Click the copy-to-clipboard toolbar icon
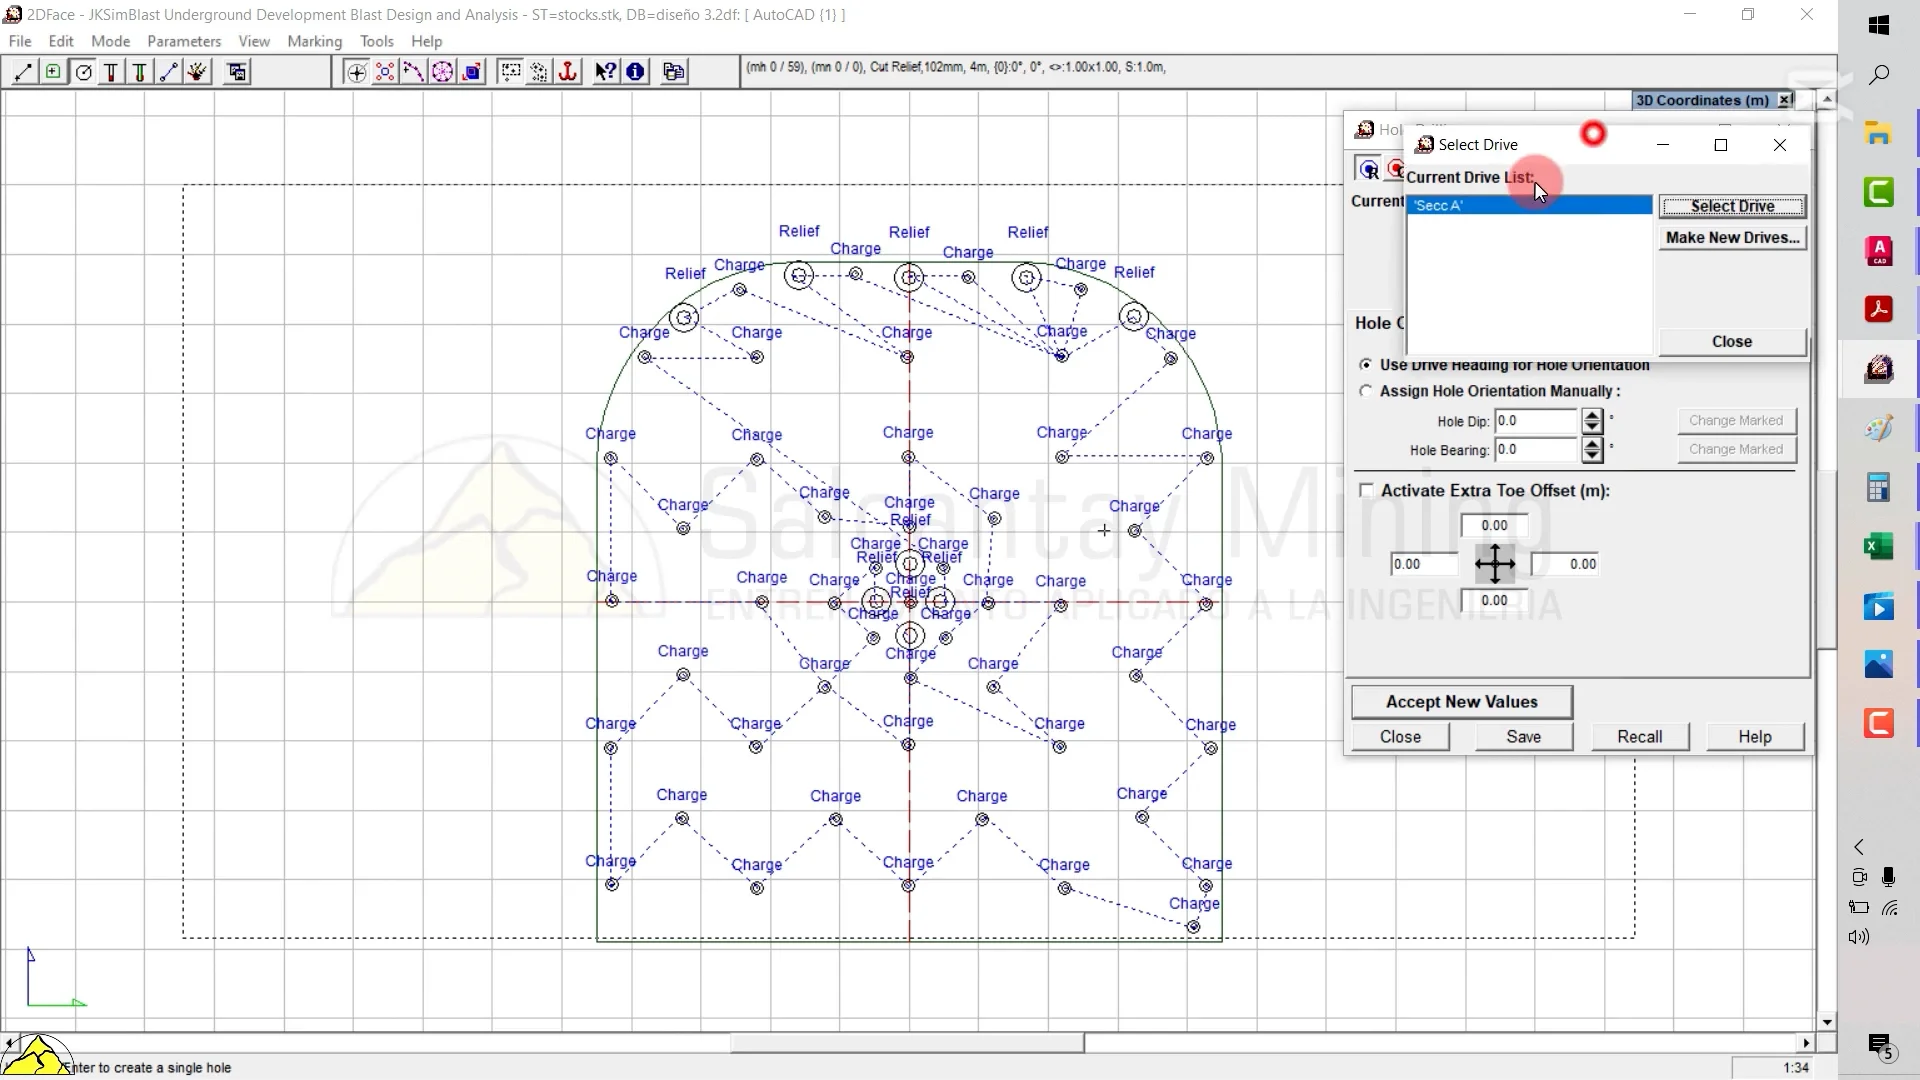The height and width of the screenshot is (1080, 1920). tap(673, 71)
